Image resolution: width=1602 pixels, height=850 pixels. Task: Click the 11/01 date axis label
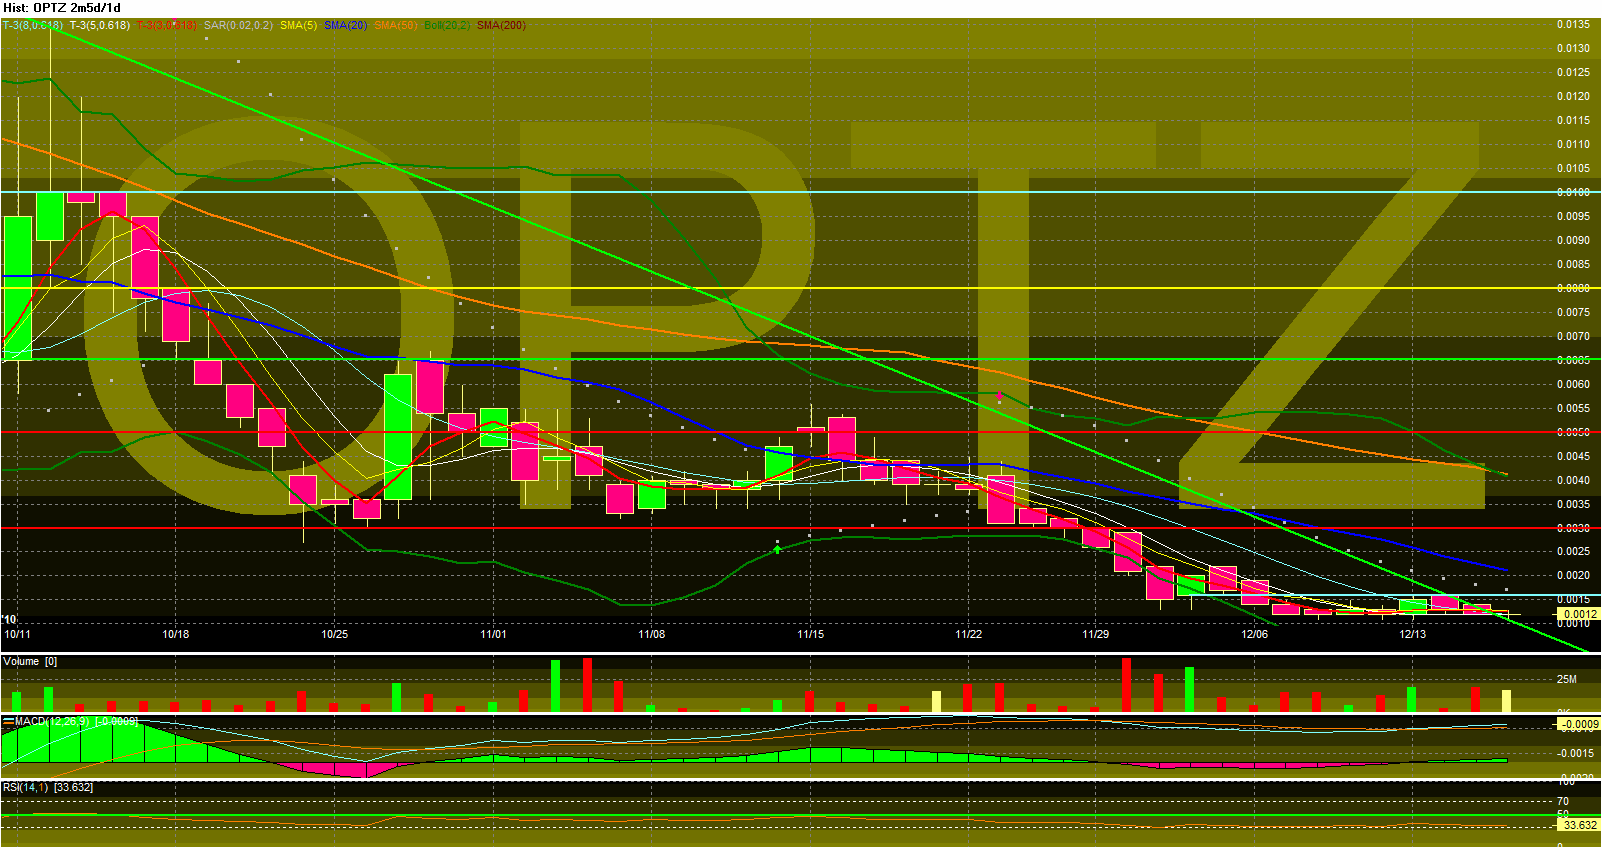pyautogui.click(x=493, y=634)
